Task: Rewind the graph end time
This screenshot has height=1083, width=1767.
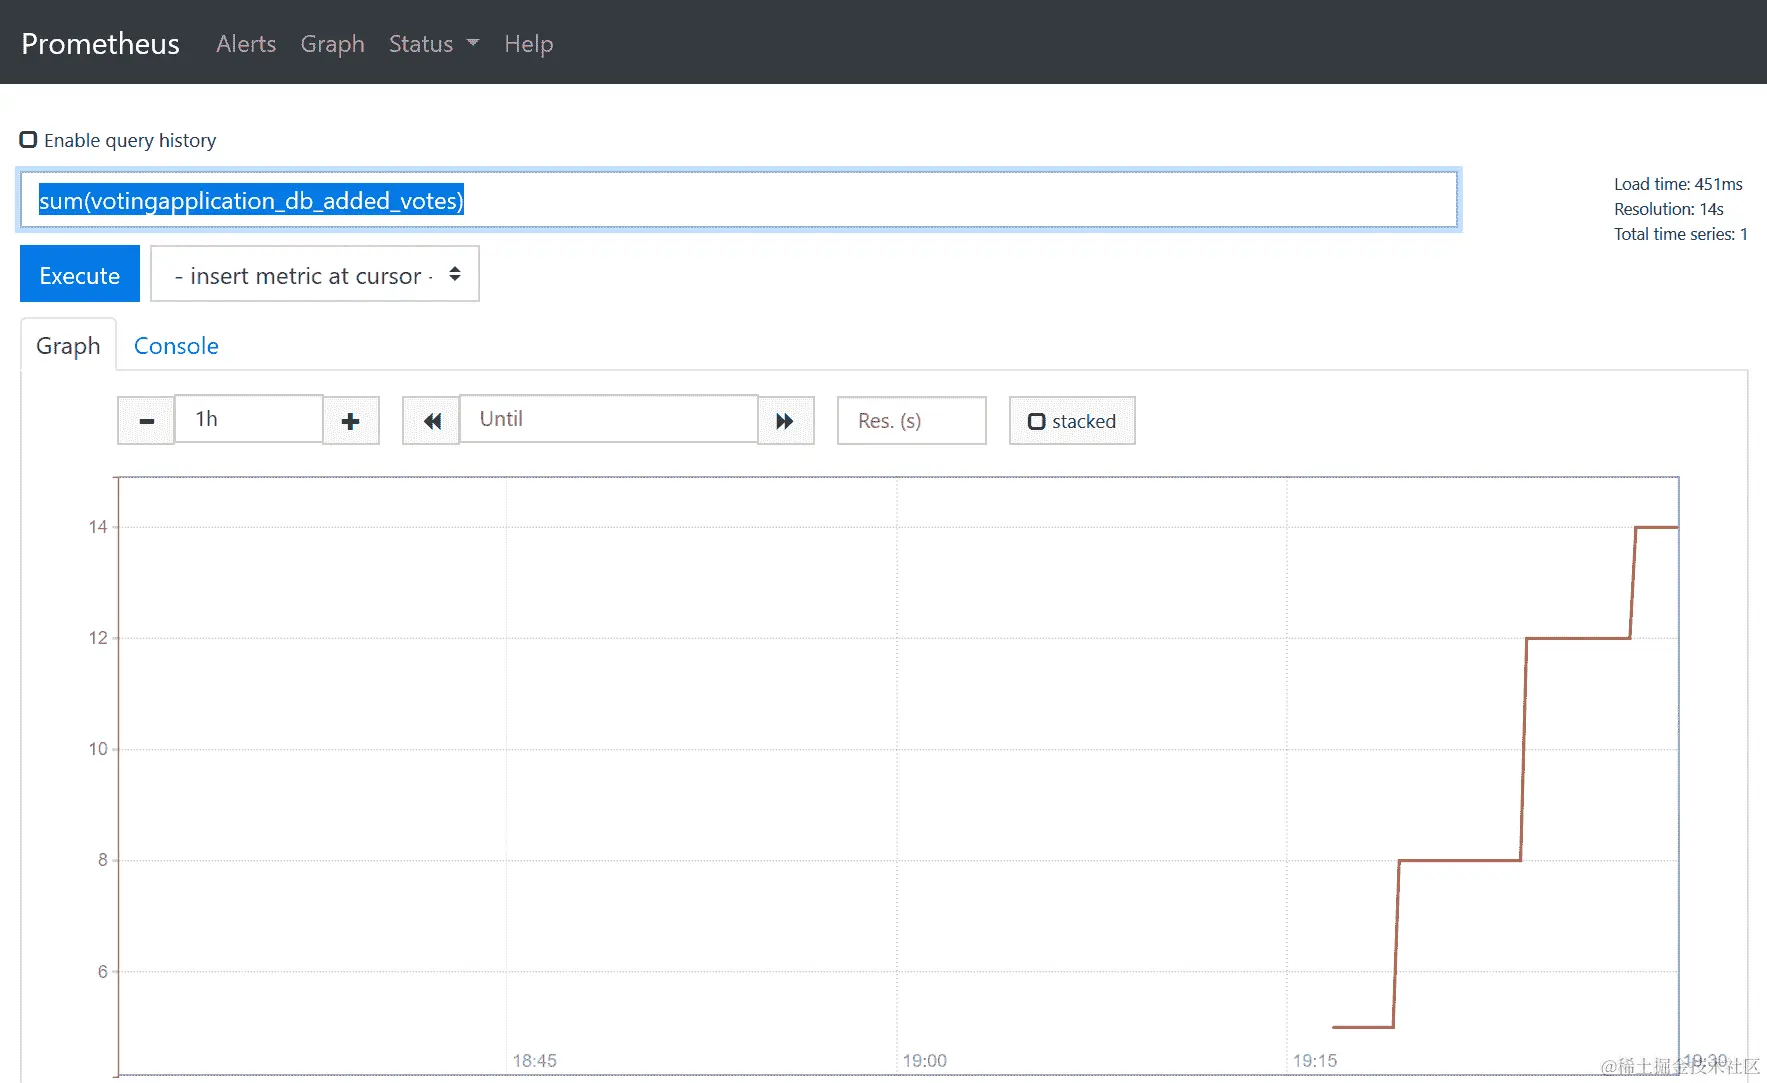Action: [x=431, y=421]
